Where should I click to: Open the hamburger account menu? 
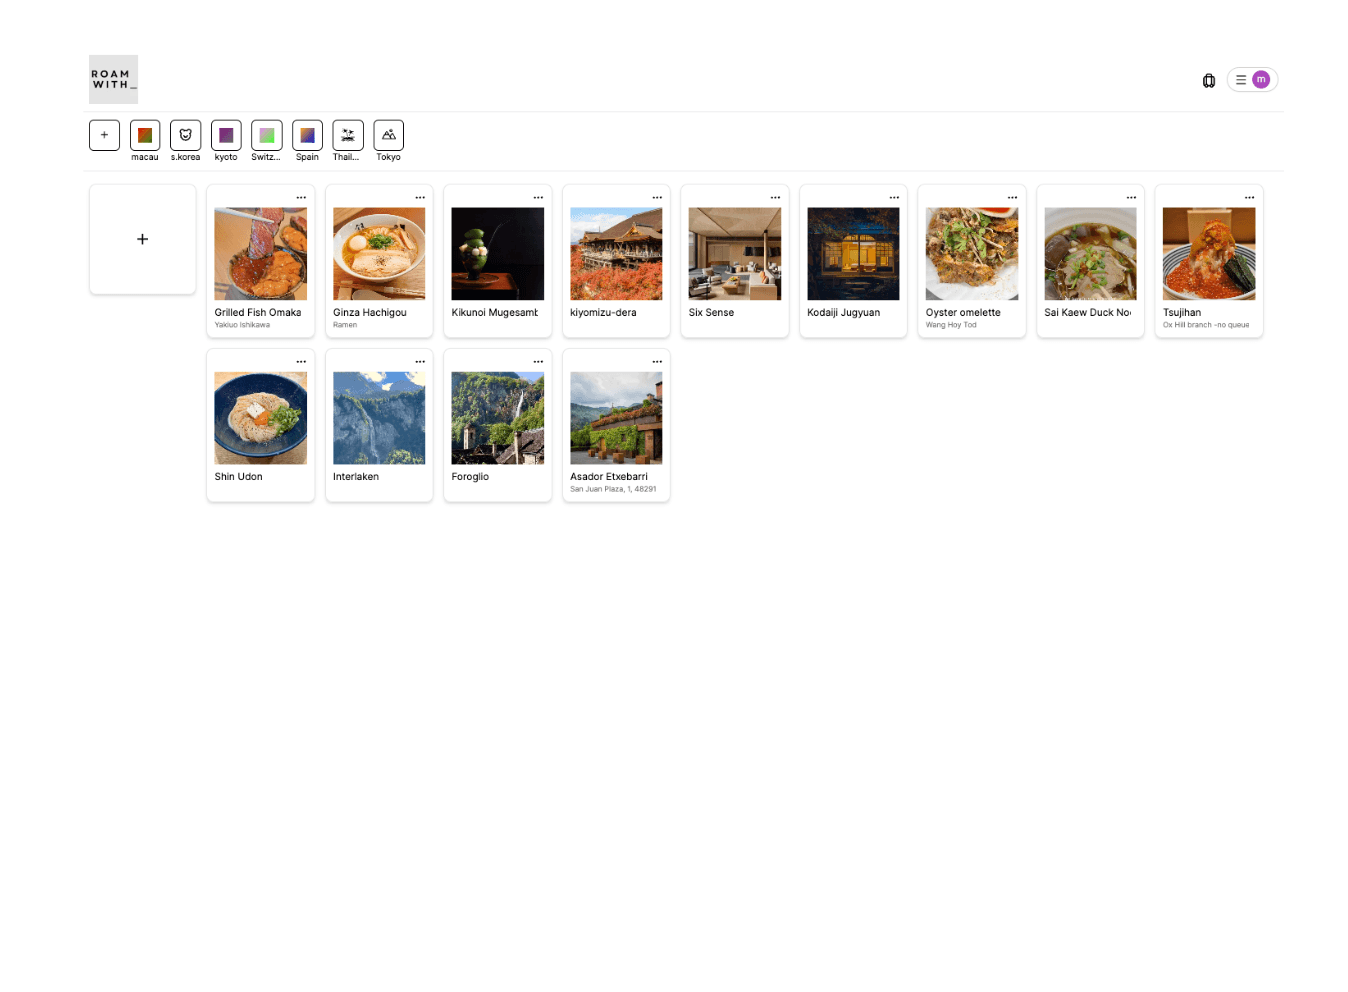tap(1241, 80)
